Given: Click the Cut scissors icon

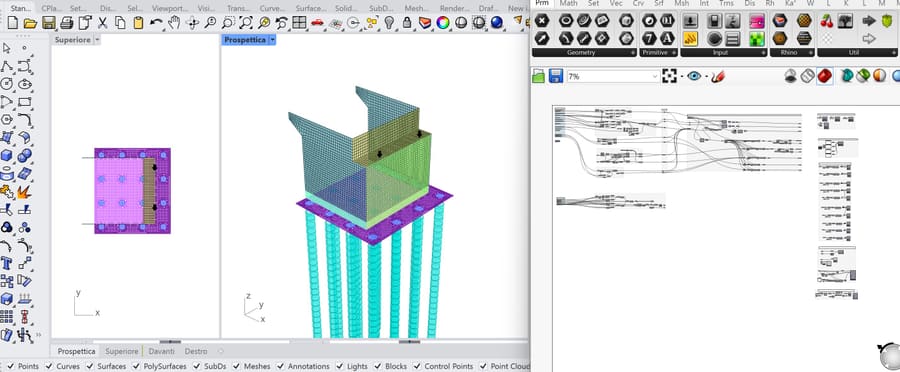Looking at the screenshot, I should click(x=103, y=23).
